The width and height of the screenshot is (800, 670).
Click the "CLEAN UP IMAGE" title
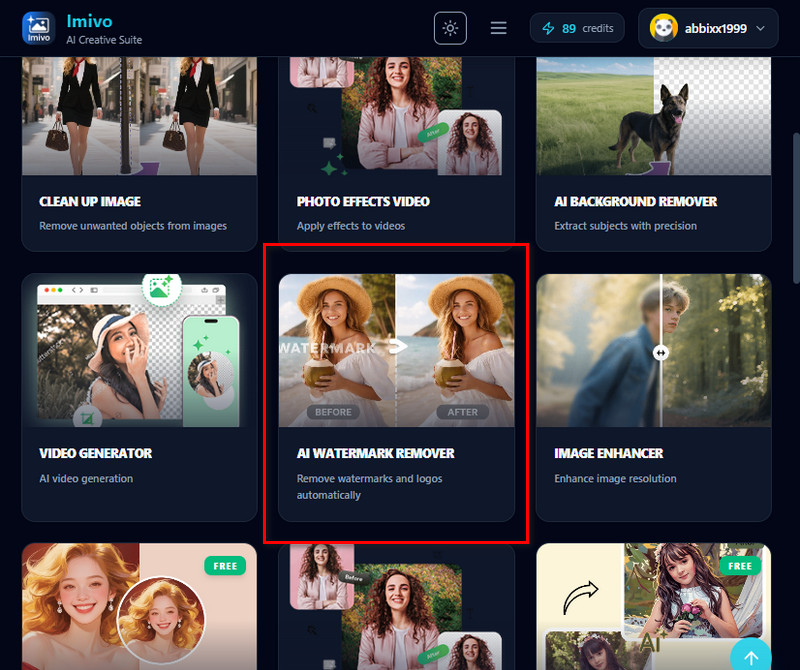90,202
